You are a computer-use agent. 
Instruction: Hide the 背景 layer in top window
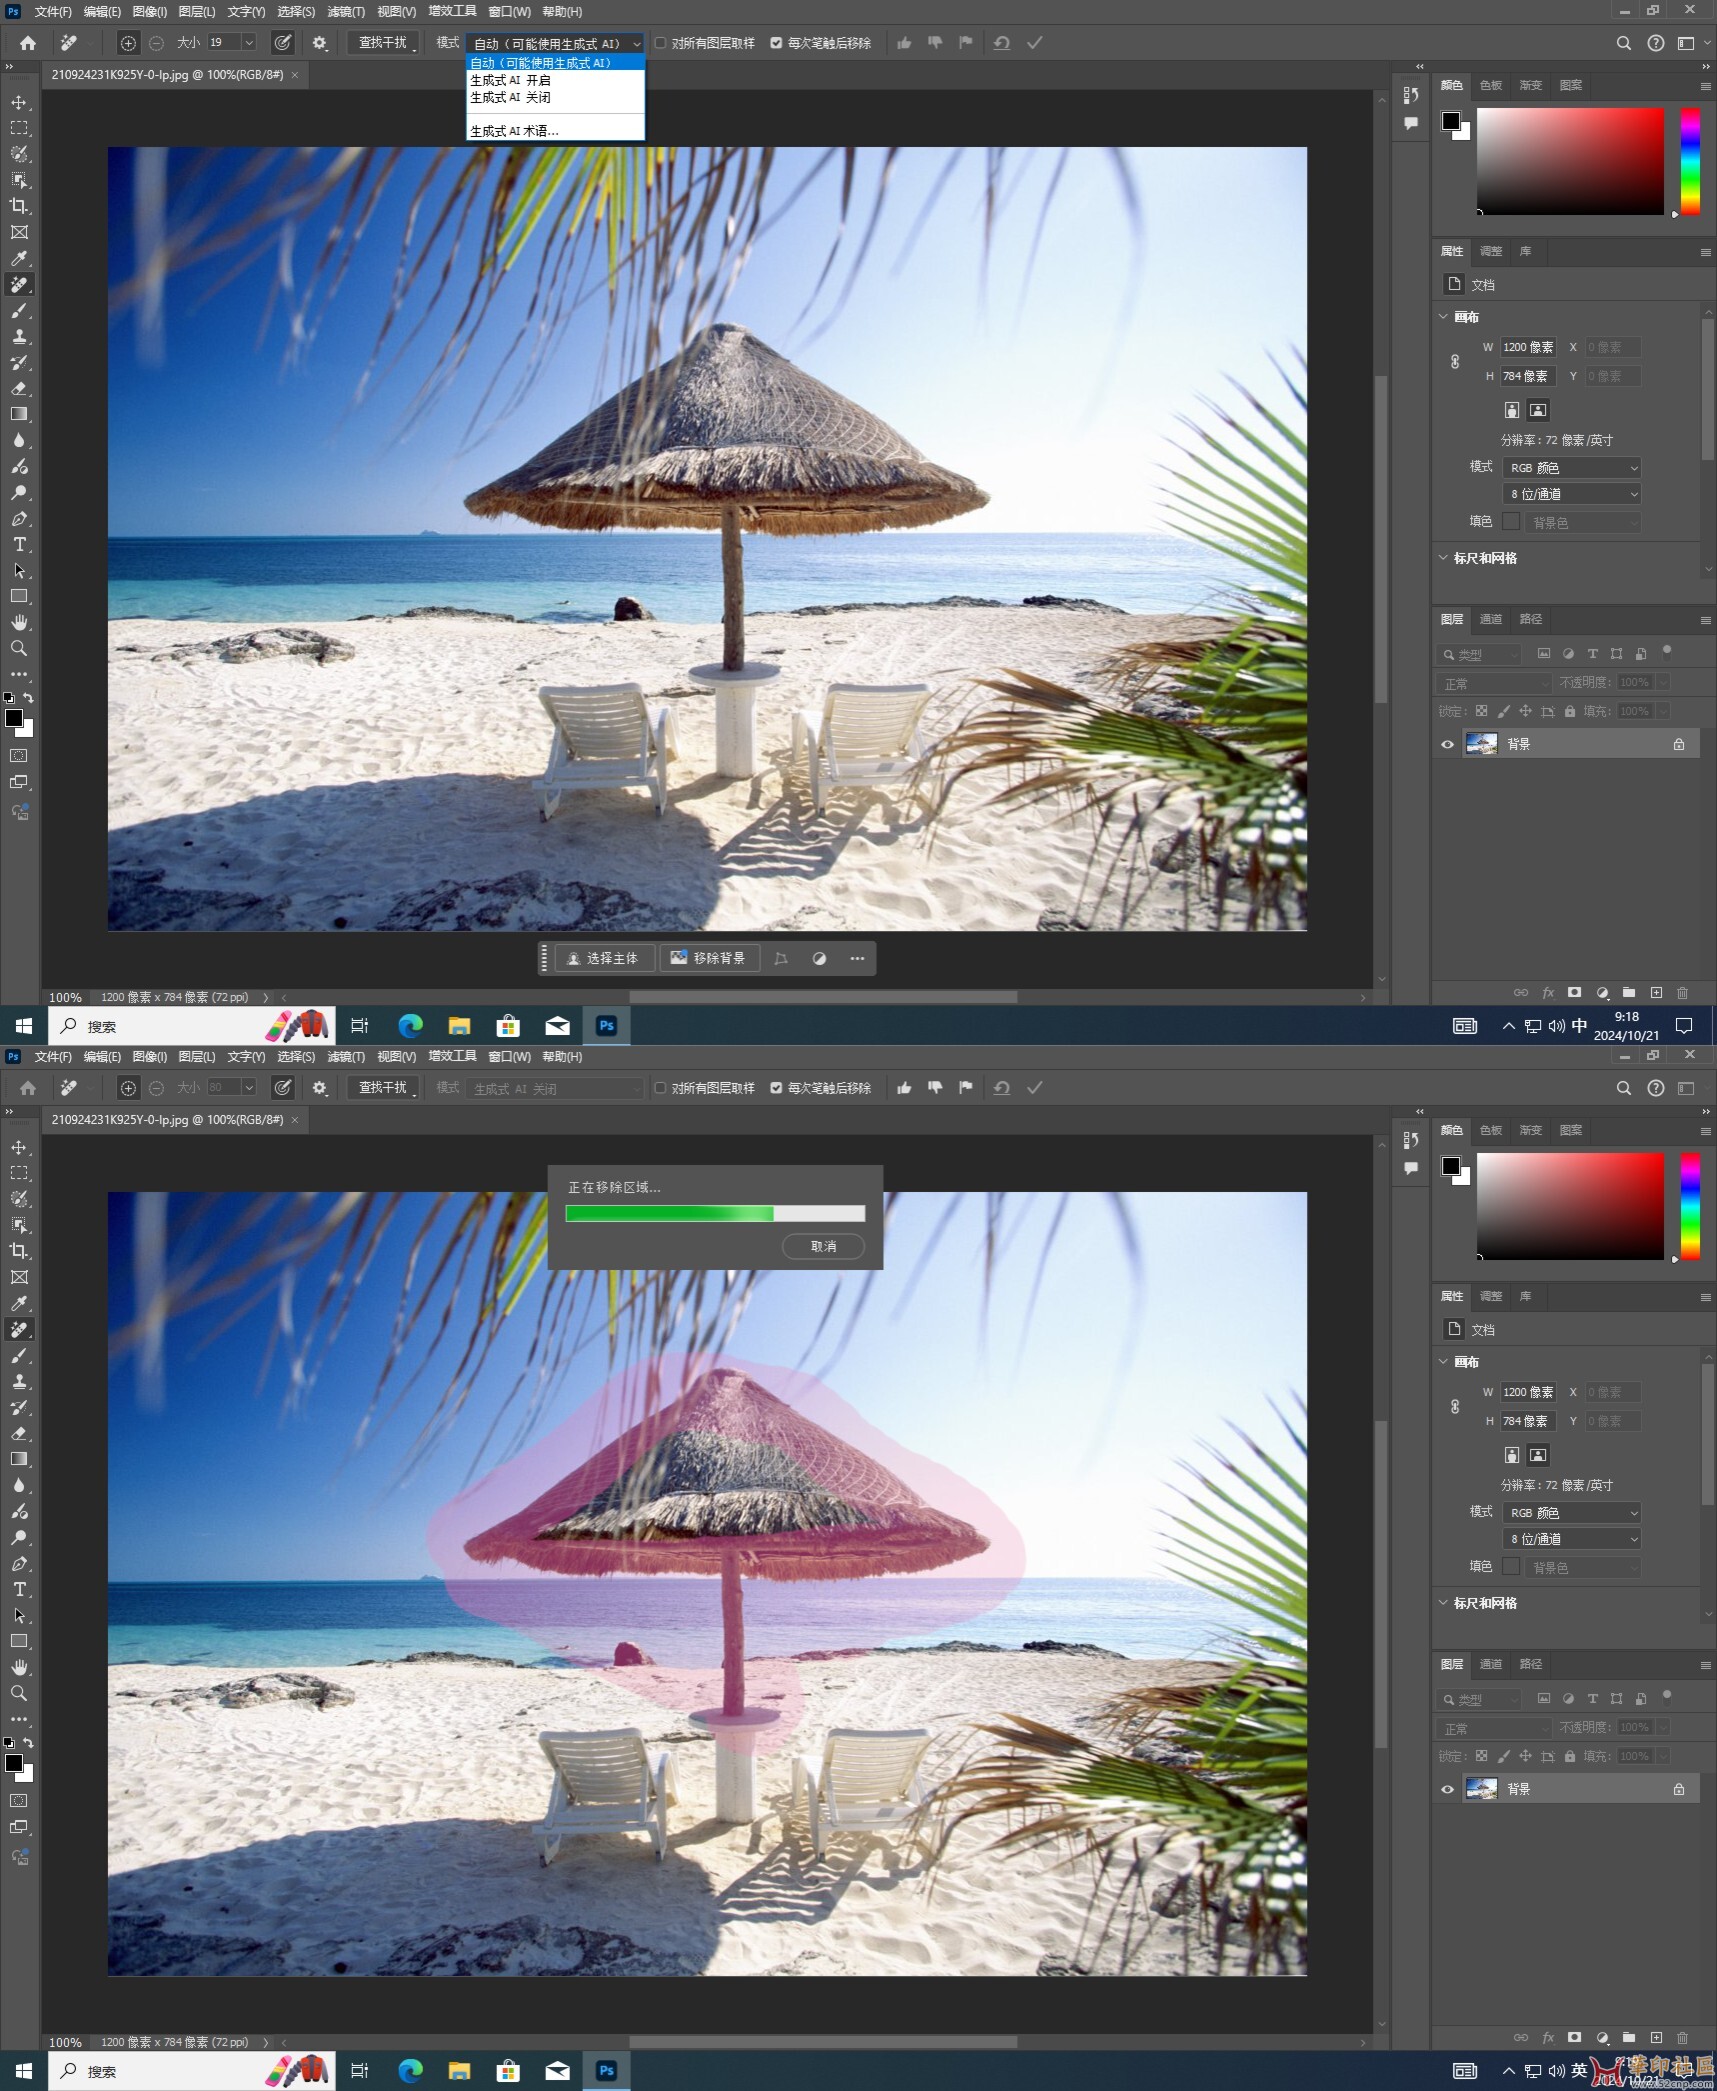1447,744
